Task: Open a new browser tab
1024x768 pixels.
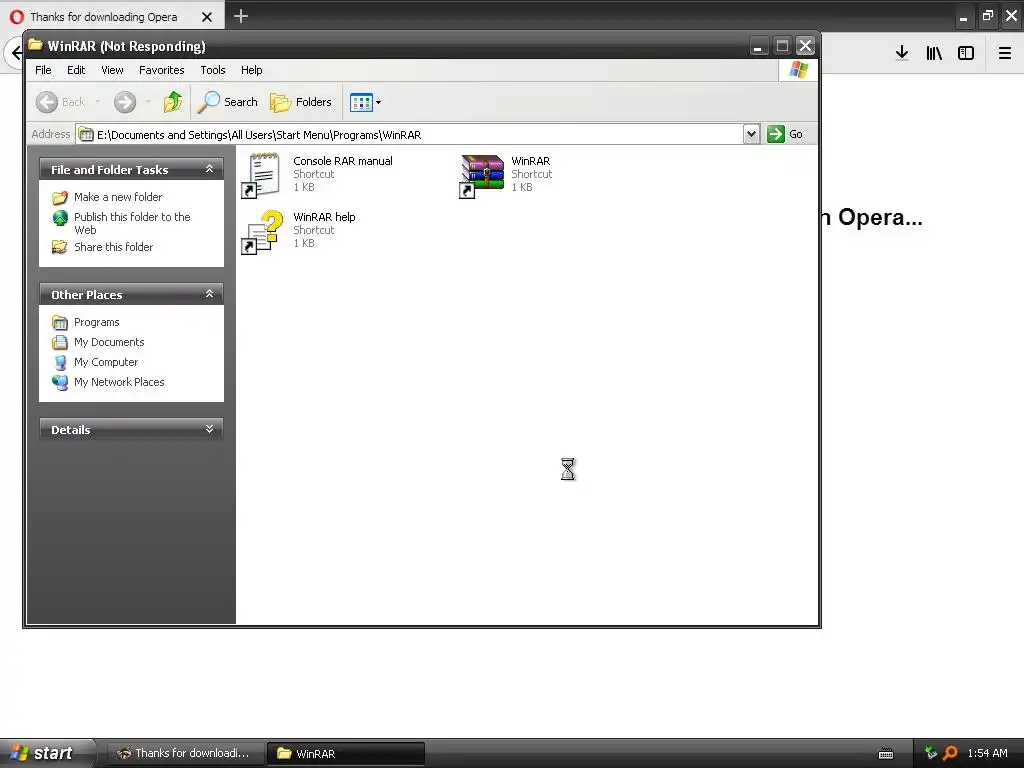Action: click(x=240, y=16)
